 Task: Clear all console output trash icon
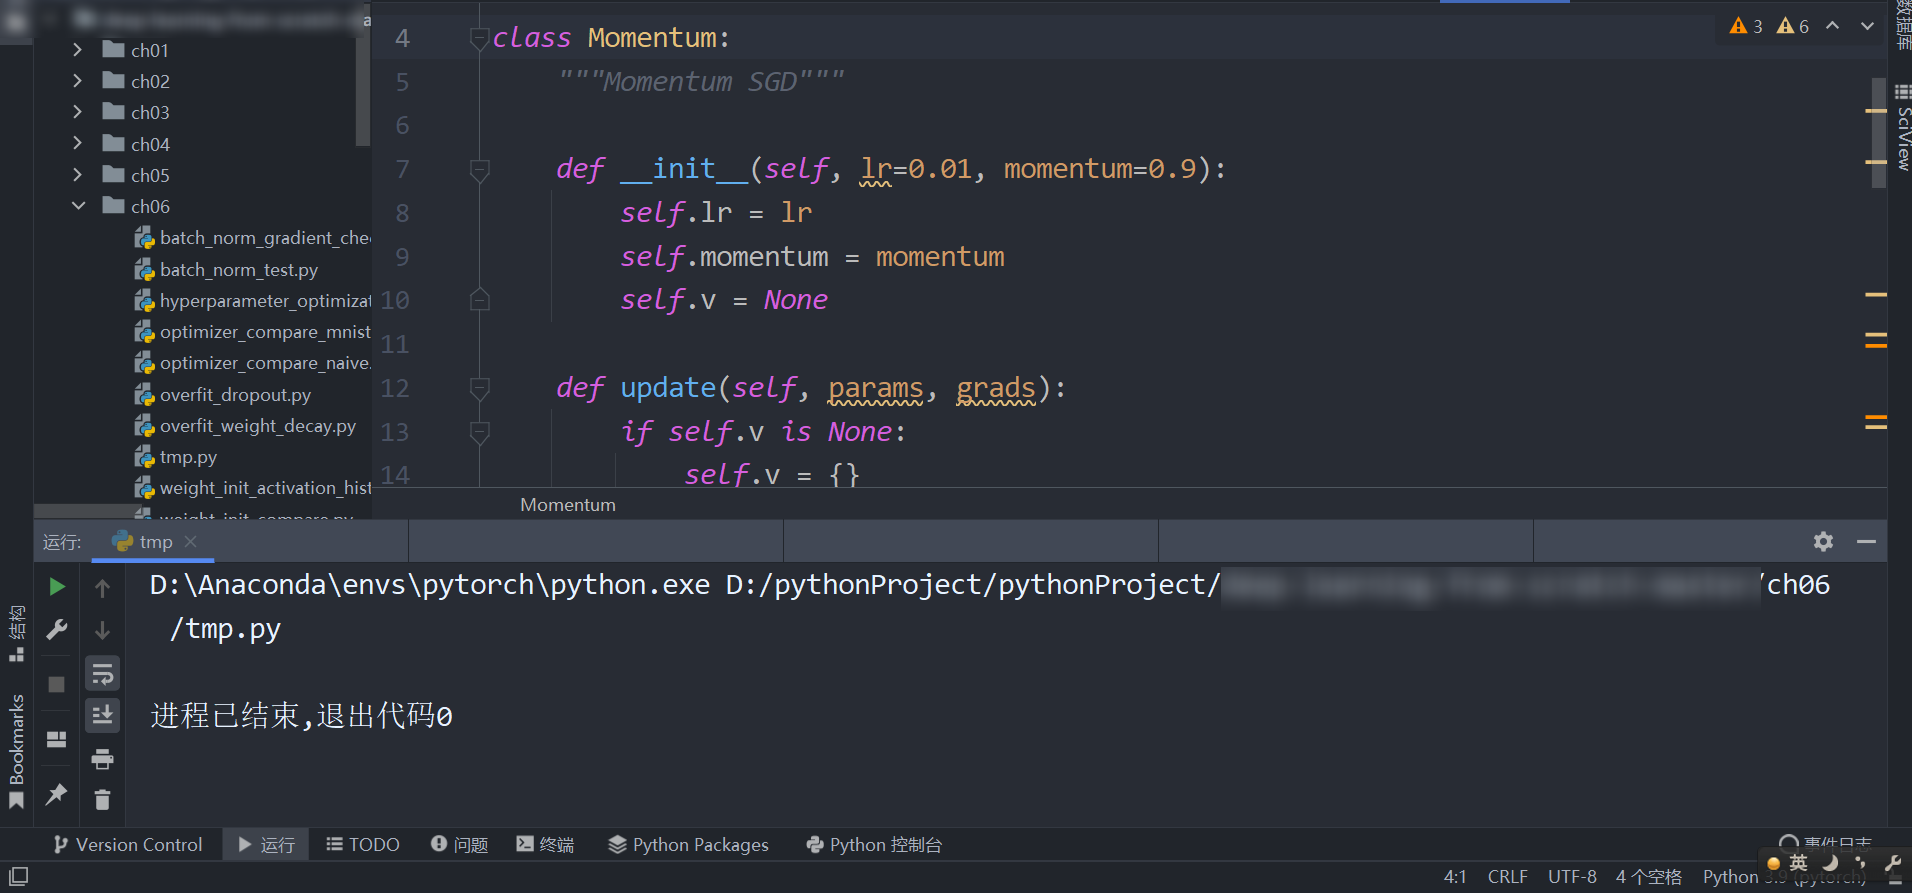[102, 800]
